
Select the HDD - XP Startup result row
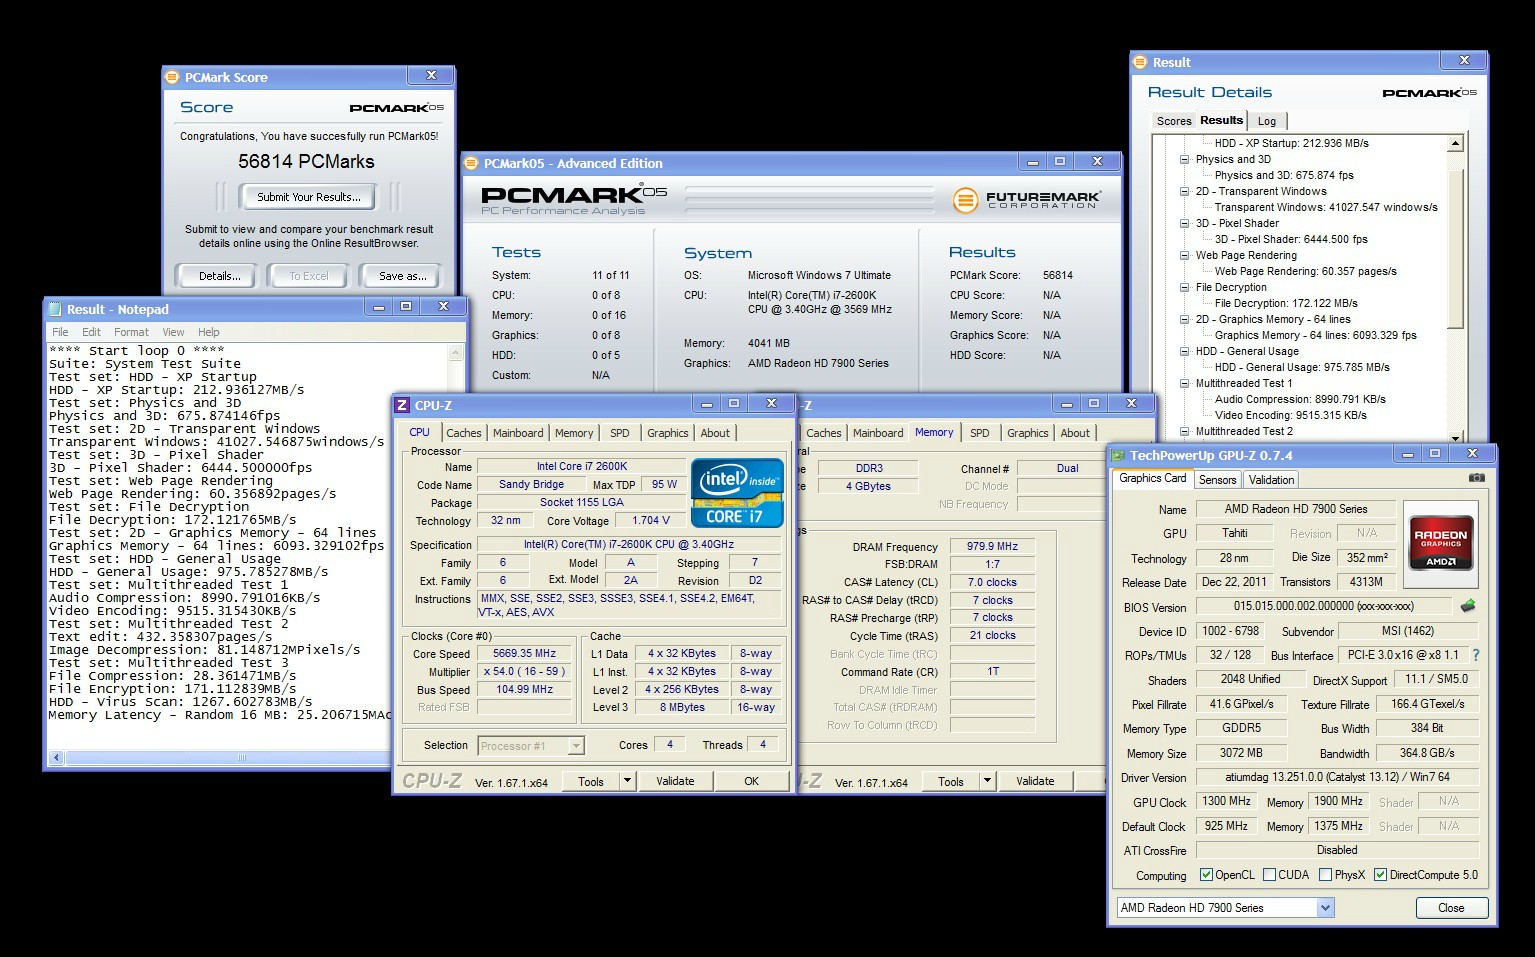coord(1292,143)
